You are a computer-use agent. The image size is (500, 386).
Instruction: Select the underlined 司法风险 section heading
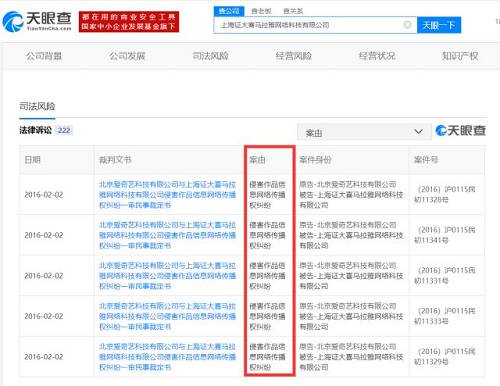tap(37, 106)
